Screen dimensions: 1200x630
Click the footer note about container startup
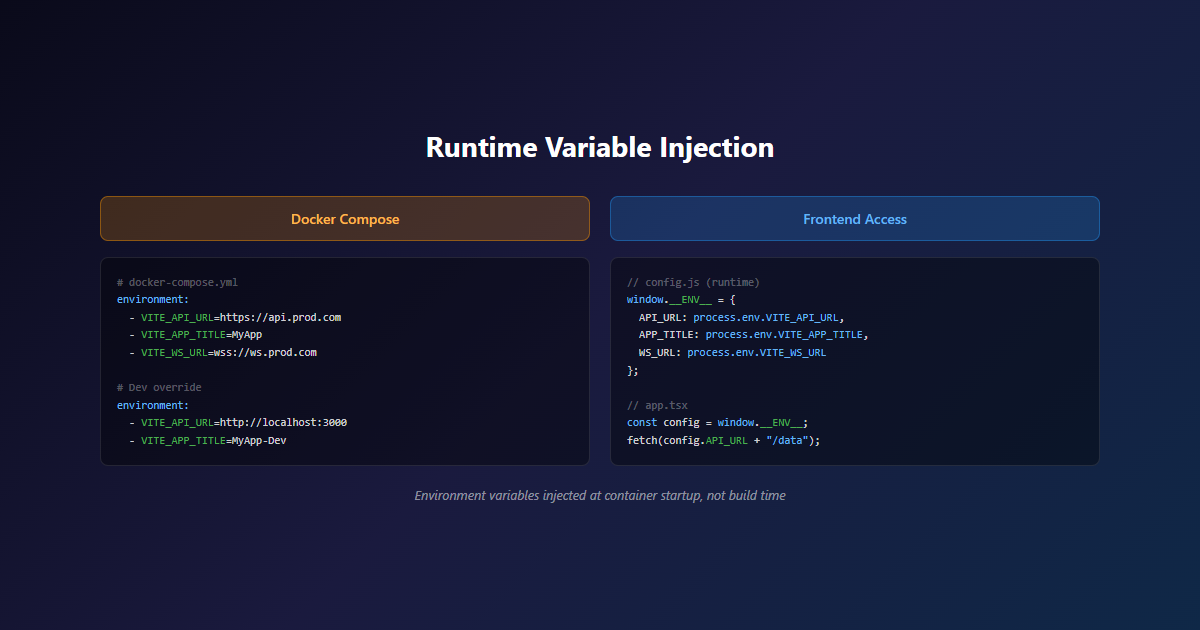[x=600, y=496]
